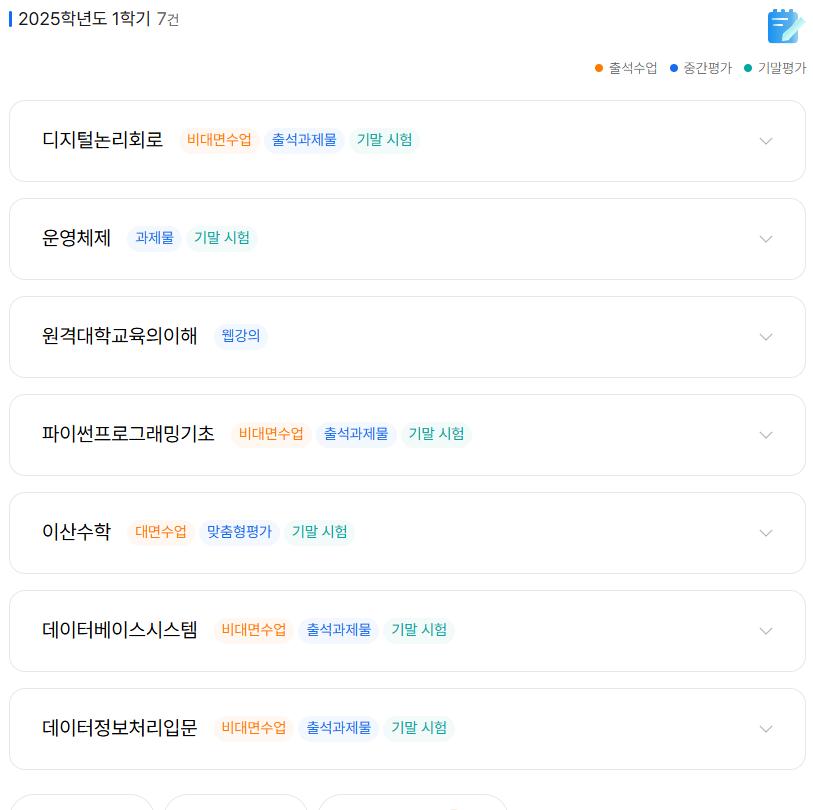This screenshot has width=813, height=810.
Task: Click 비대면수업 tag on 디지털논리회로
Action: (219, 139)
